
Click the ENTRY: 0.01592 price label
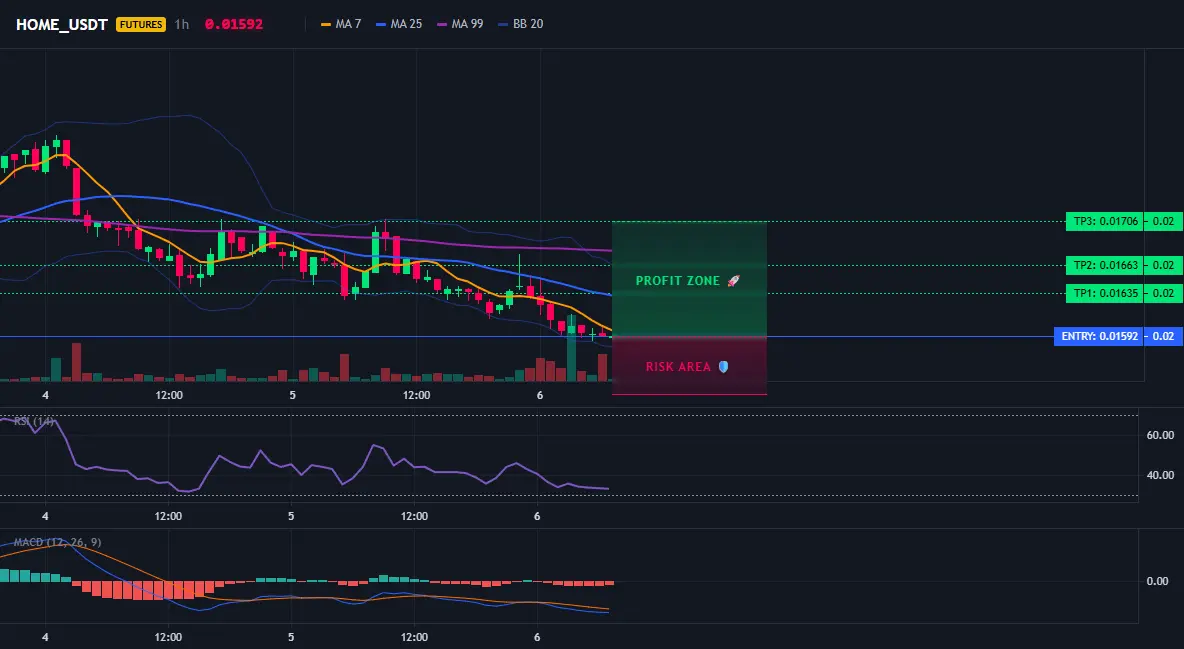pos(1099,336)
